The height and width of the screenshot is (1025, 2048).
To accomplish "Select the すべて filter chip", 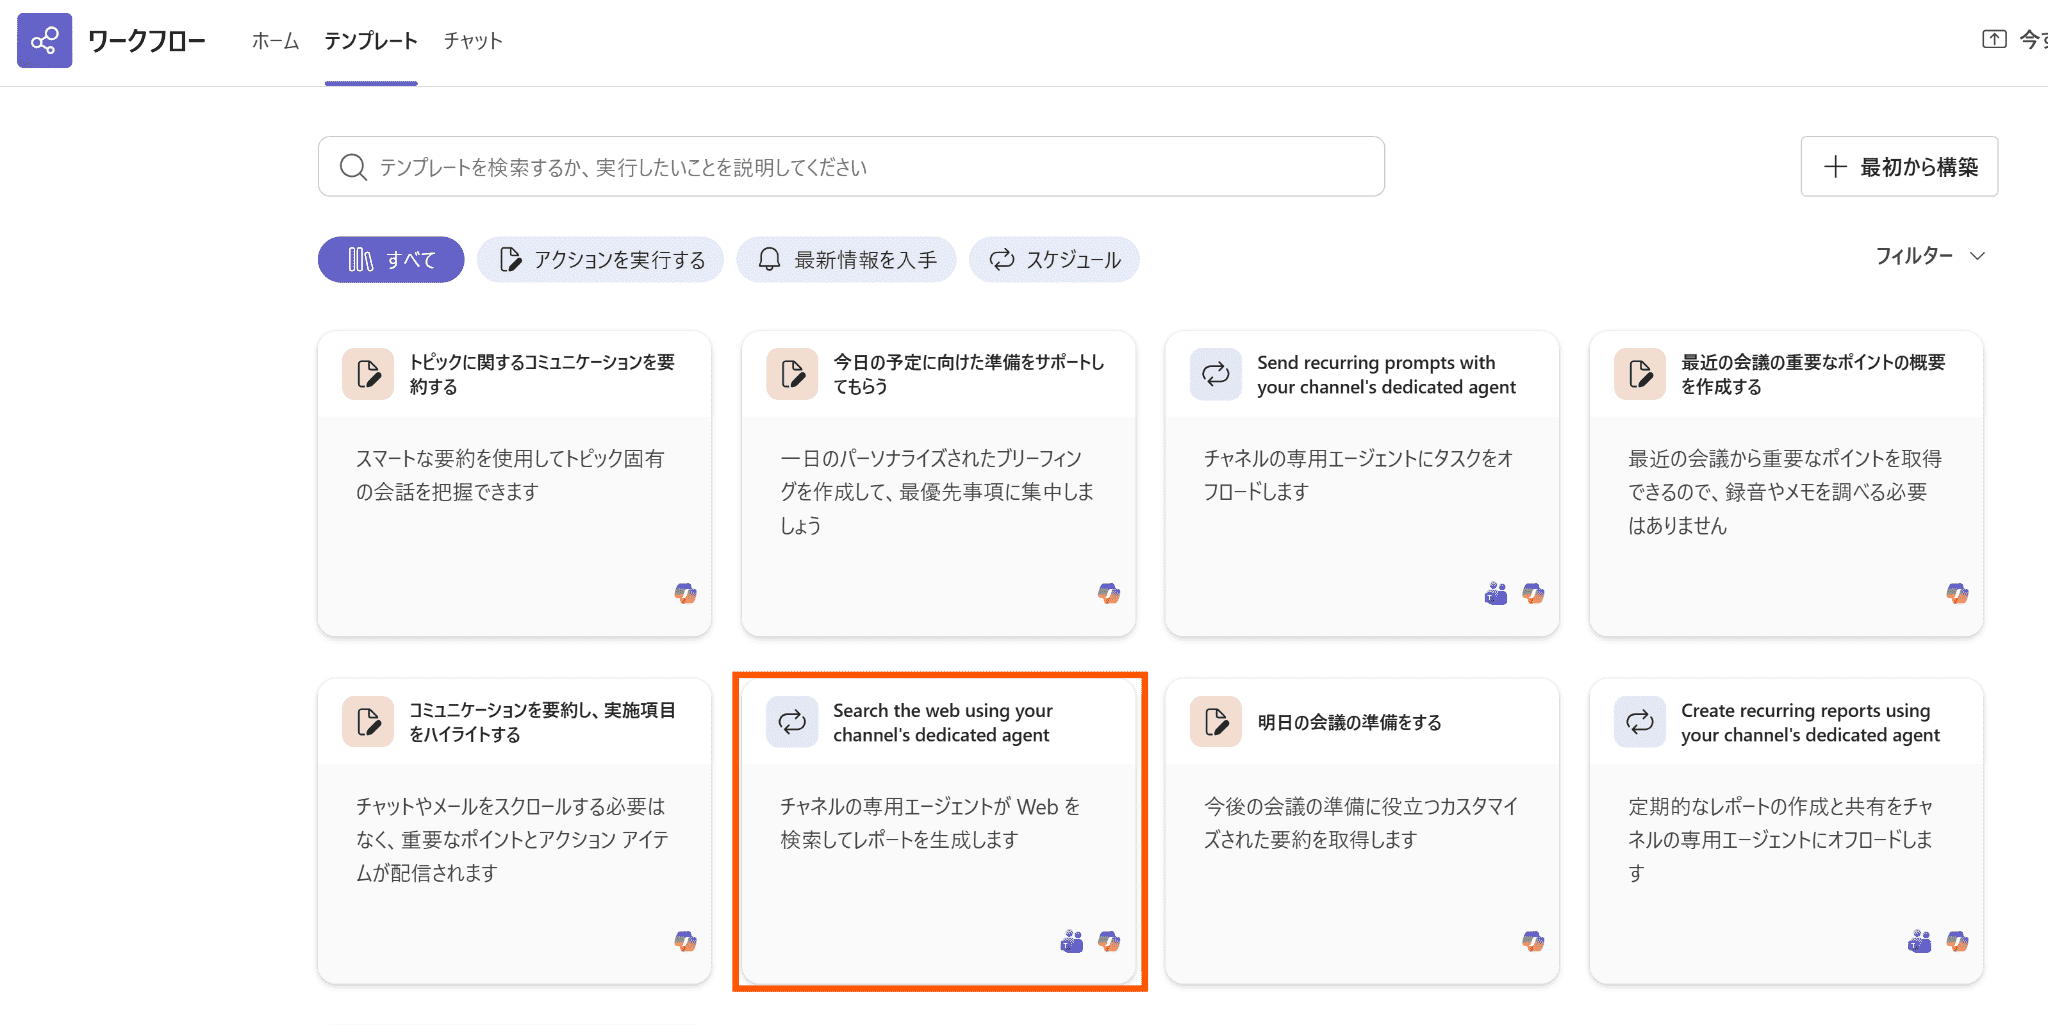I will [391, 260].
